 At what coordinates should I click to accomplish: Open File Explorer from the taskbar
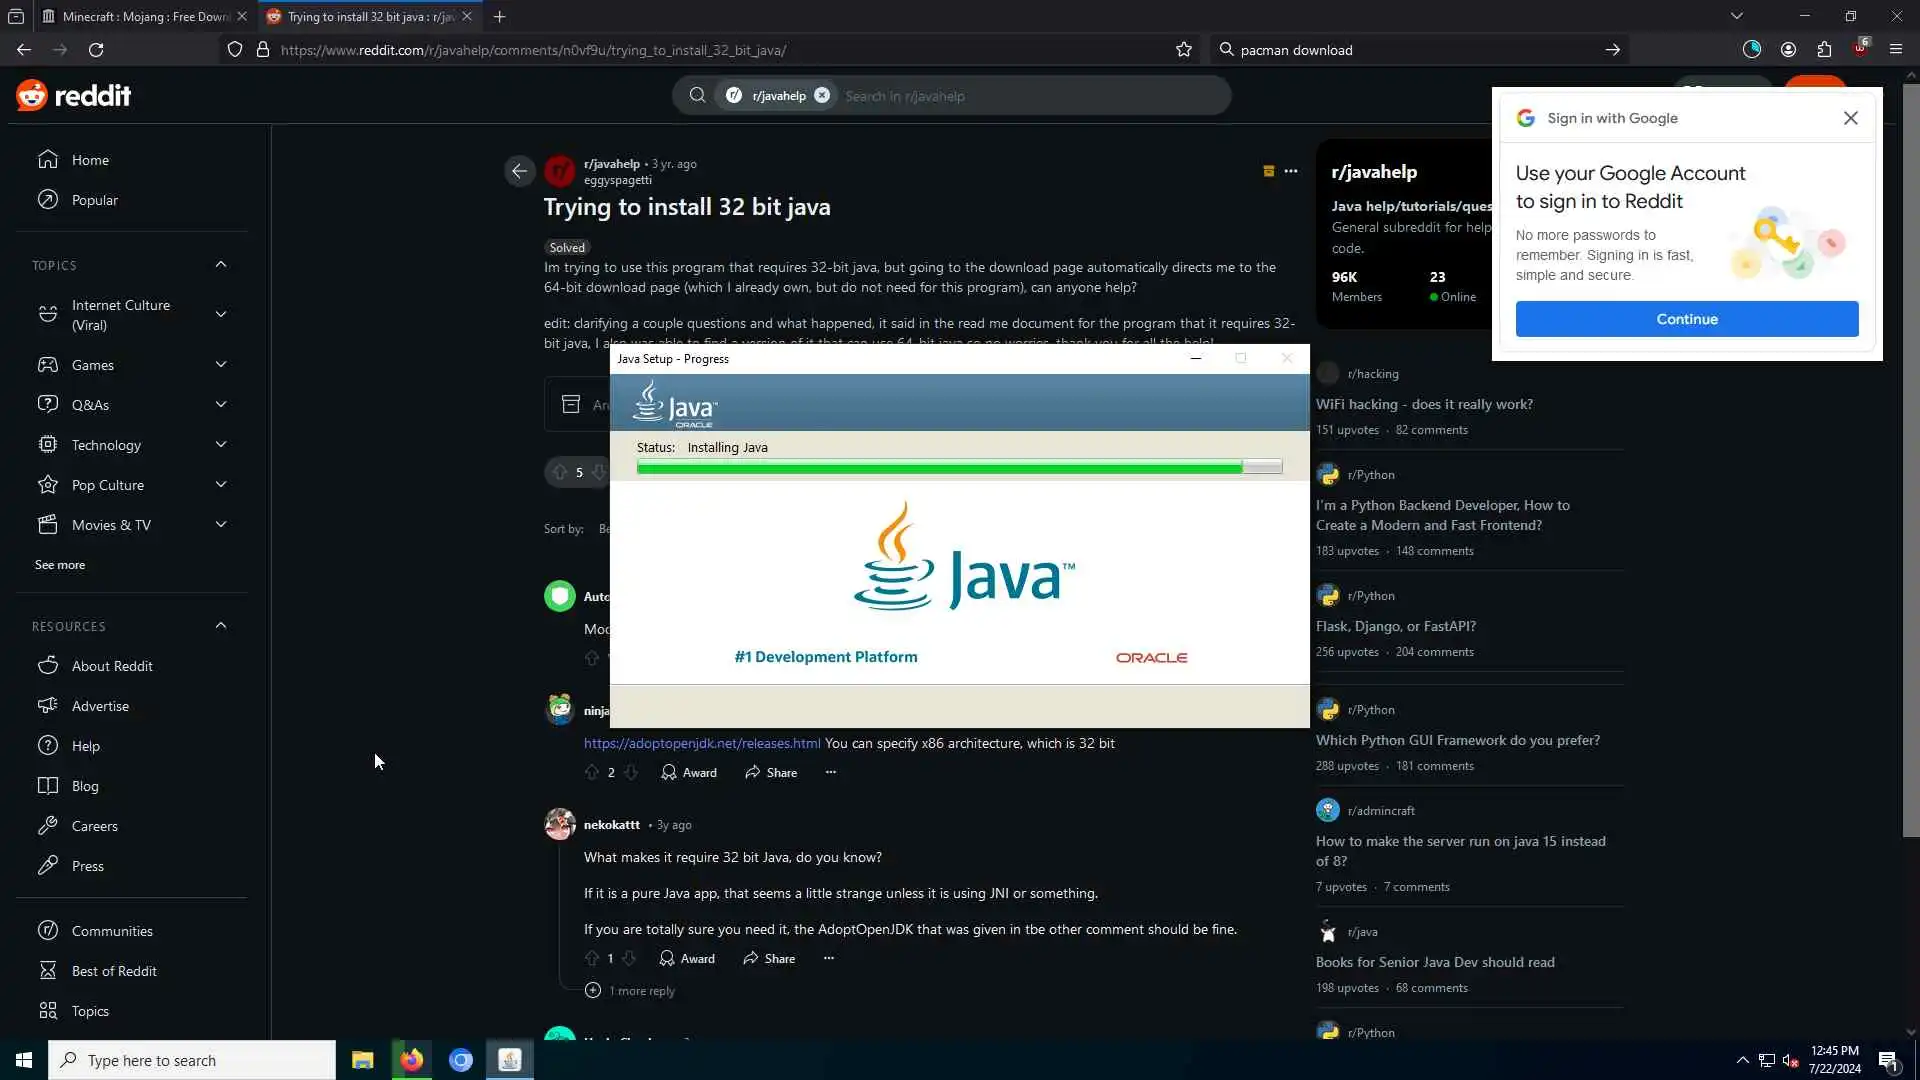362,1060
